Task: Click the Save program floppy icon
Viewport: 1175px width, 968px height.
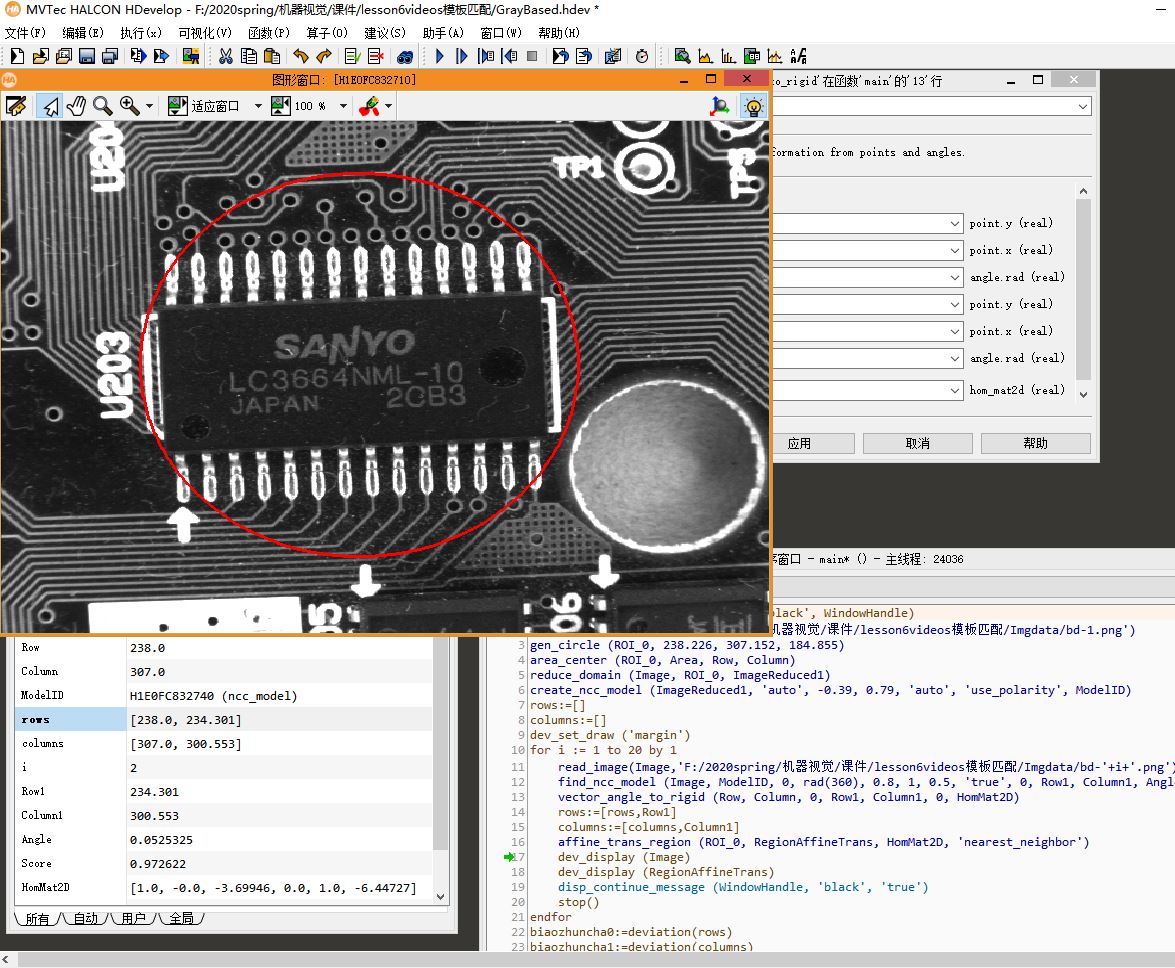Action: 87,56
